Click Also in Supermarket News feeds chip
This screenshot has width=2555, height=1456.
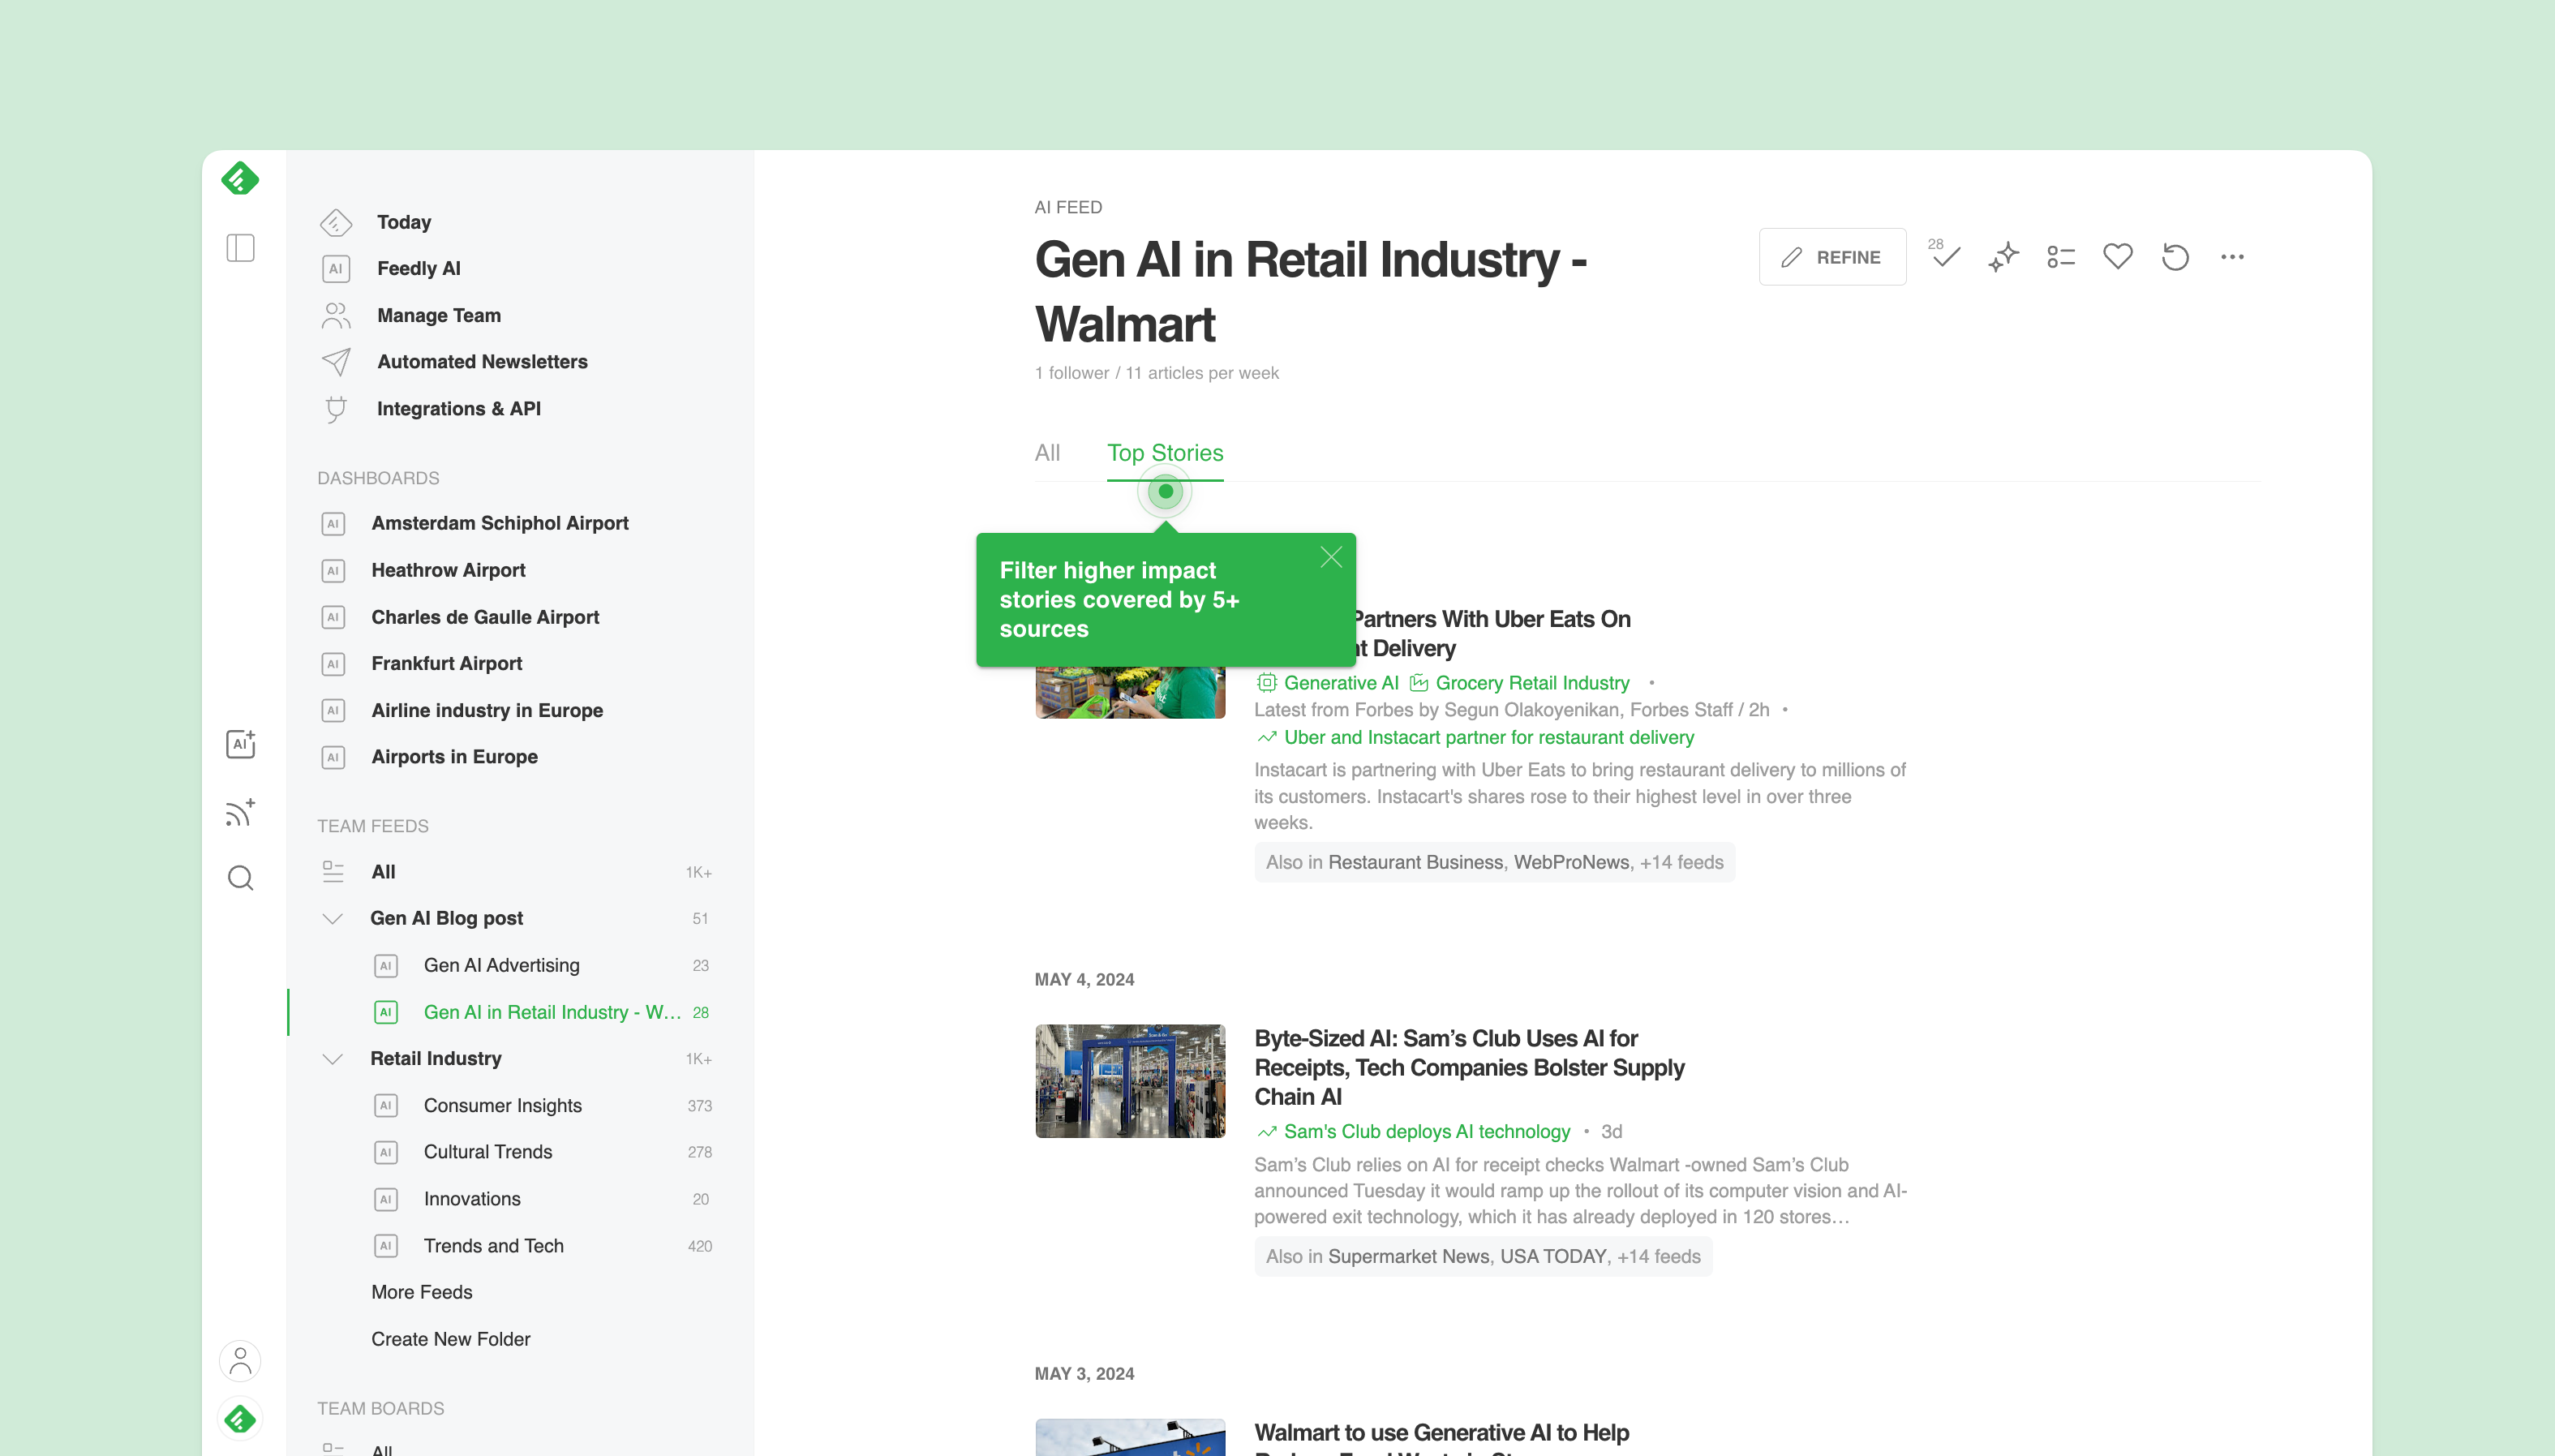[1483, 1256]
